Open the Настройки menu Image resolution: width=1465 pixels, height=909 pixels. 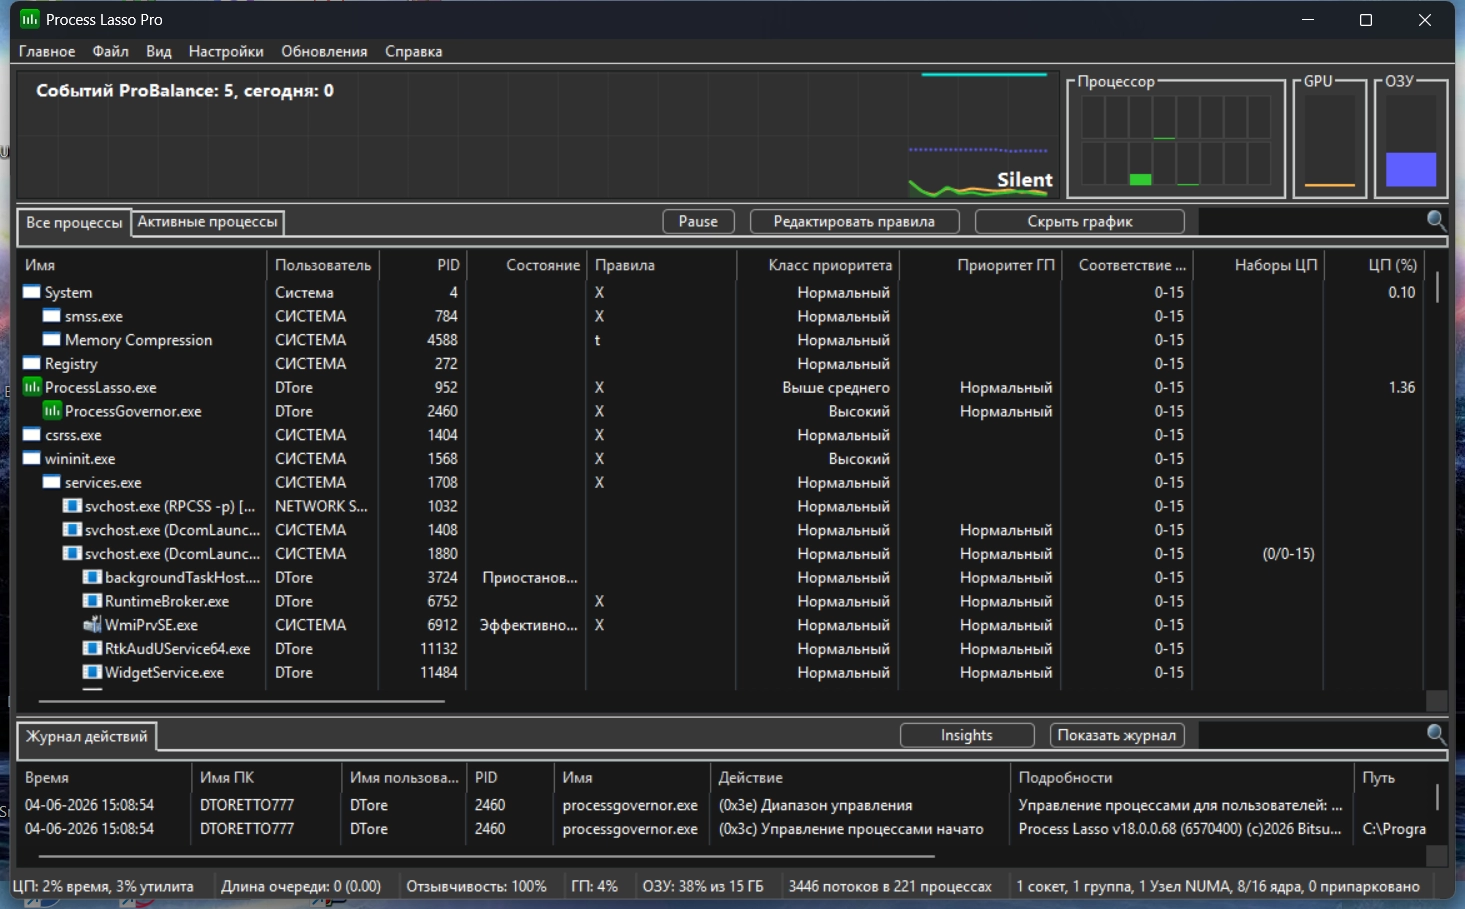[x=226, y=51]
